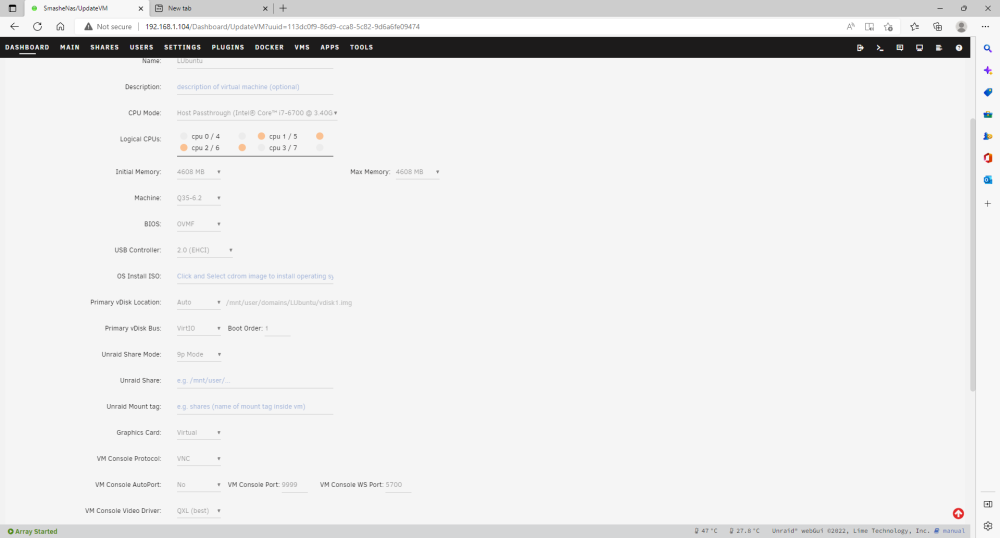This screenshot has width=1000, height=538.
Task: Open the USB Controller dropdown
Action: [205, 251]
